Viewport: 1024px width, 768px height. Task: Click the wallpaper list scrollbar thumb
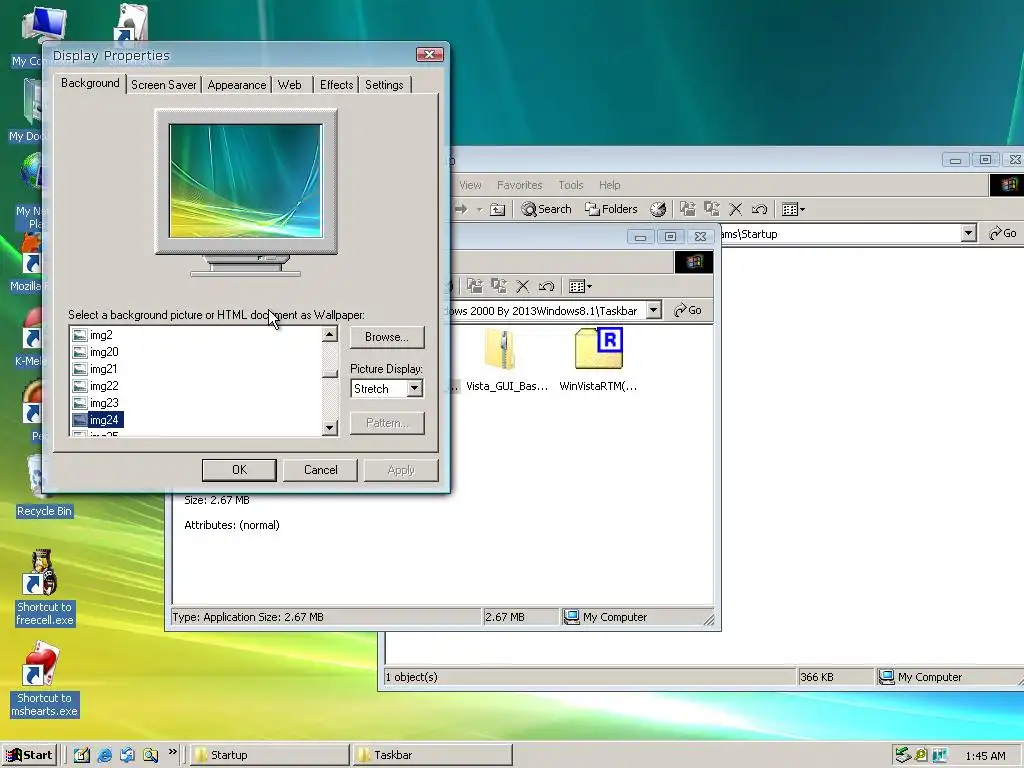coord(330,374)
